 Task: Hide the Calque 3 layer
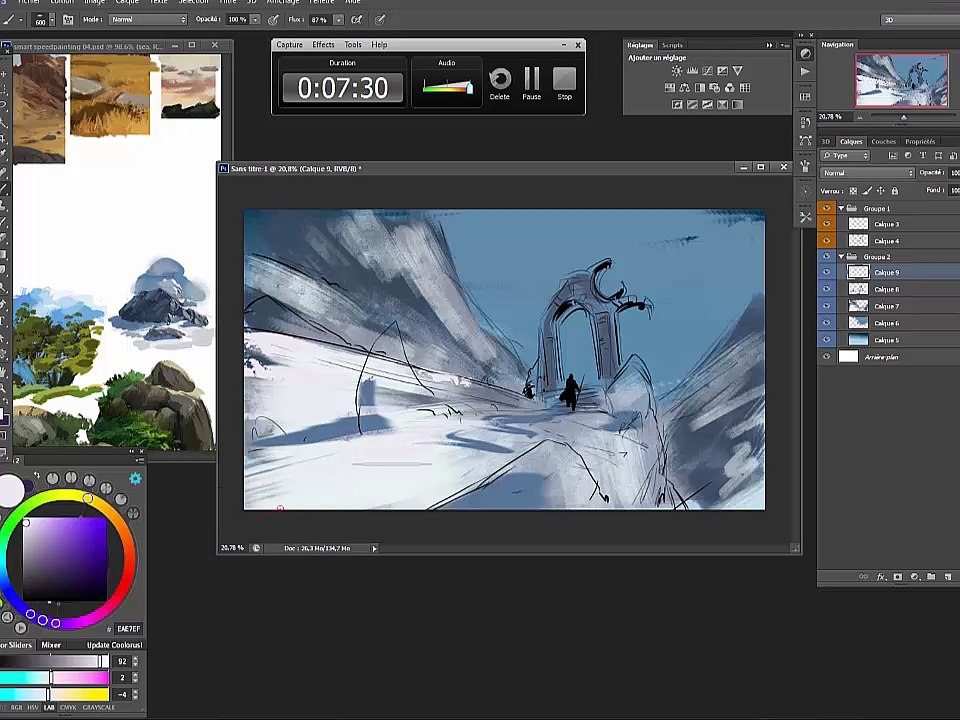tap(827, 224)
